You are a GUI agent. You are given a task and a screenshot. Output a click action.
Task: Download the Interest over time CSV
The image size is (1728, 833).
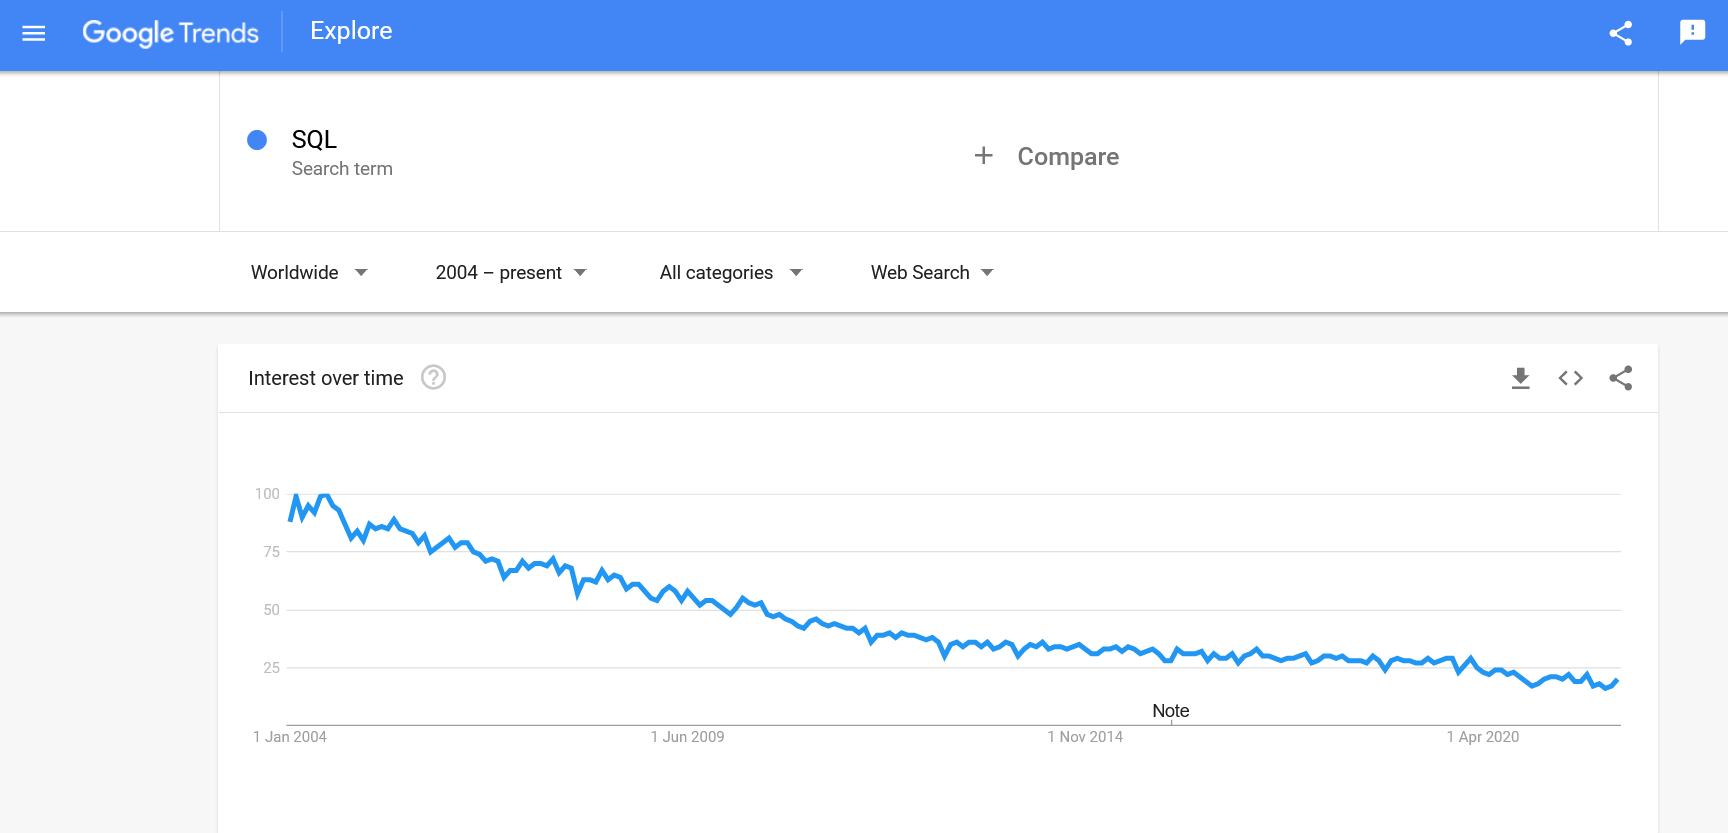click(1520, 378)
